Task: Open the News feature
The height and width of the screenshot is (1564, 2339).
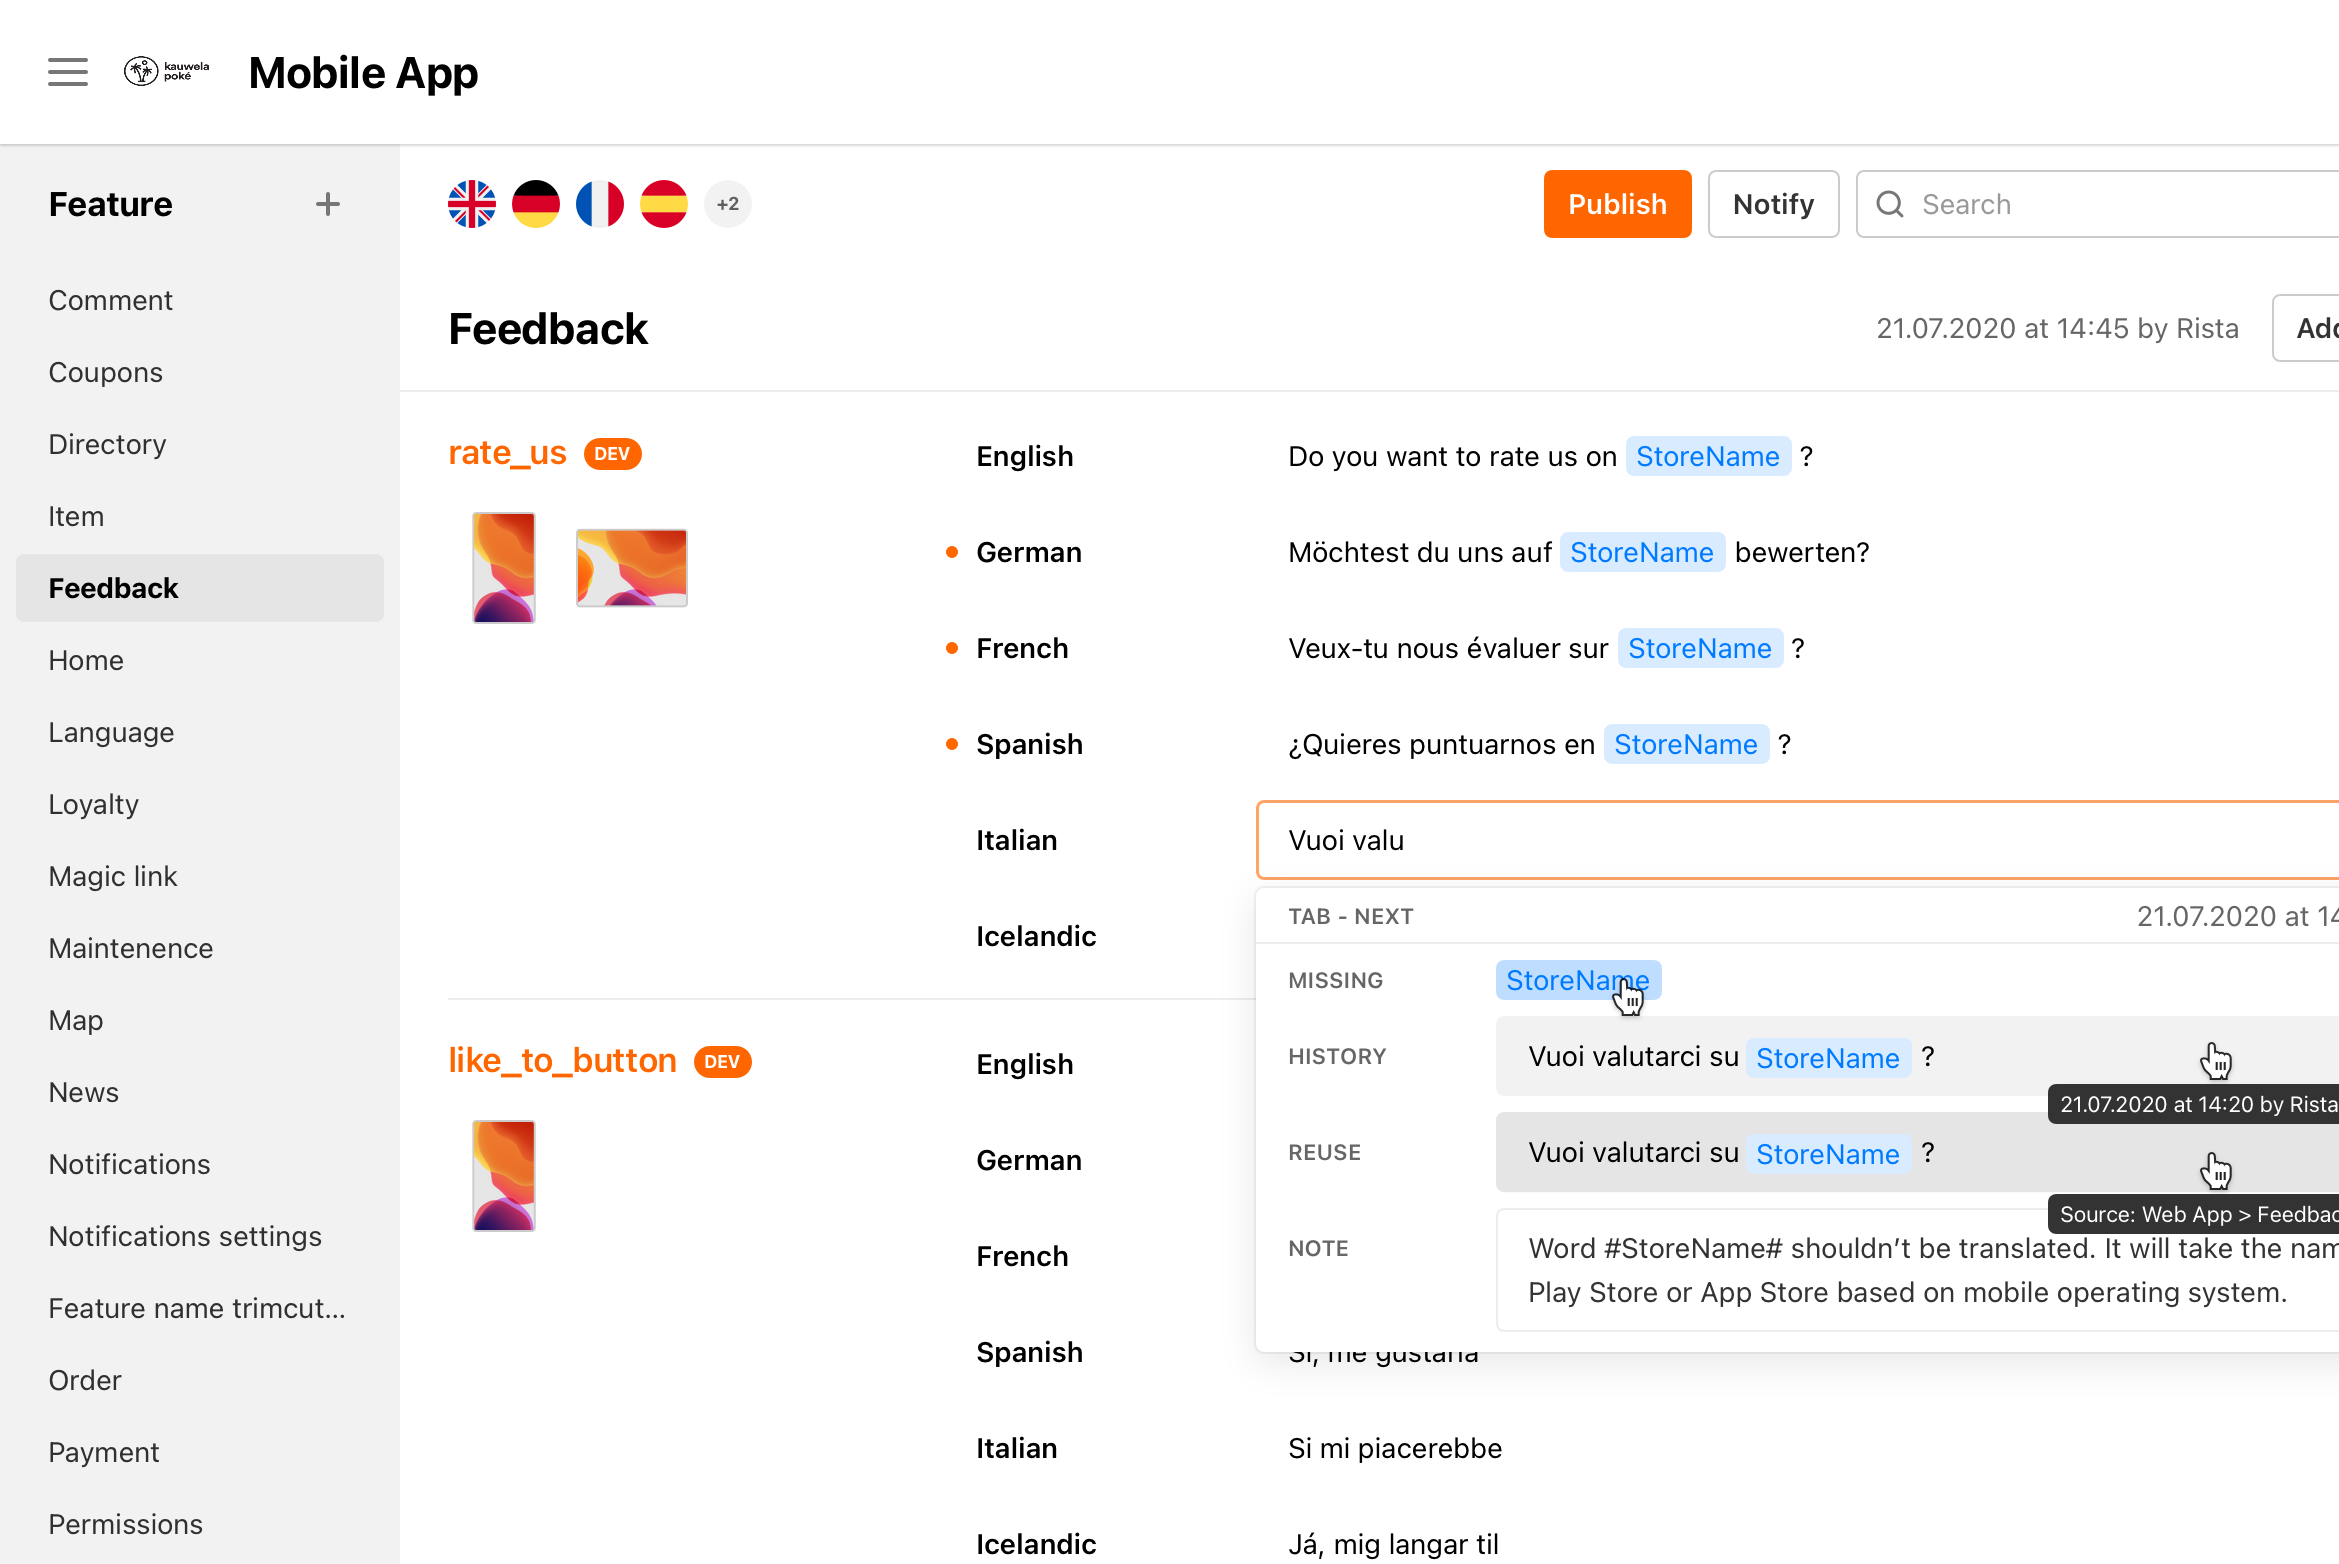Action: click(x=83, y=1092)
